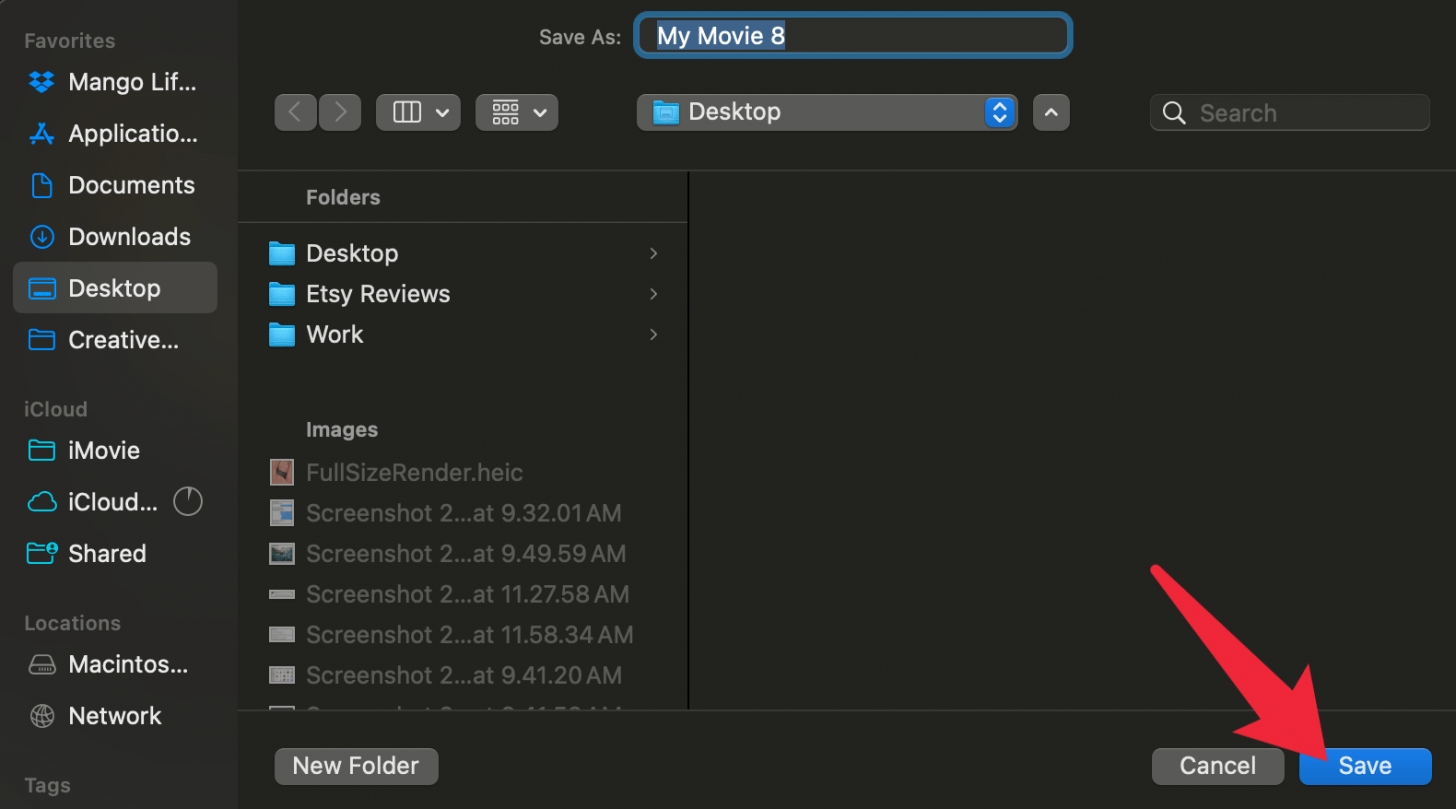Click the Cancel button
Viewport: 1456px width, 809px height.
point(1217,766)
